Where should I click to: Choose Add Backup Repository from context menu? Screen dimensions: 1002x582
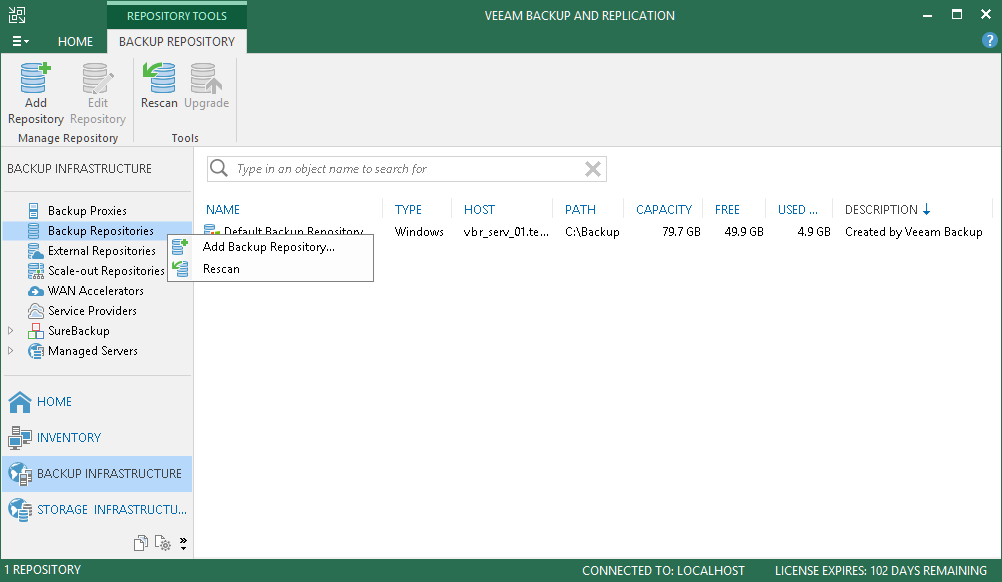click(x=270, y=247)
